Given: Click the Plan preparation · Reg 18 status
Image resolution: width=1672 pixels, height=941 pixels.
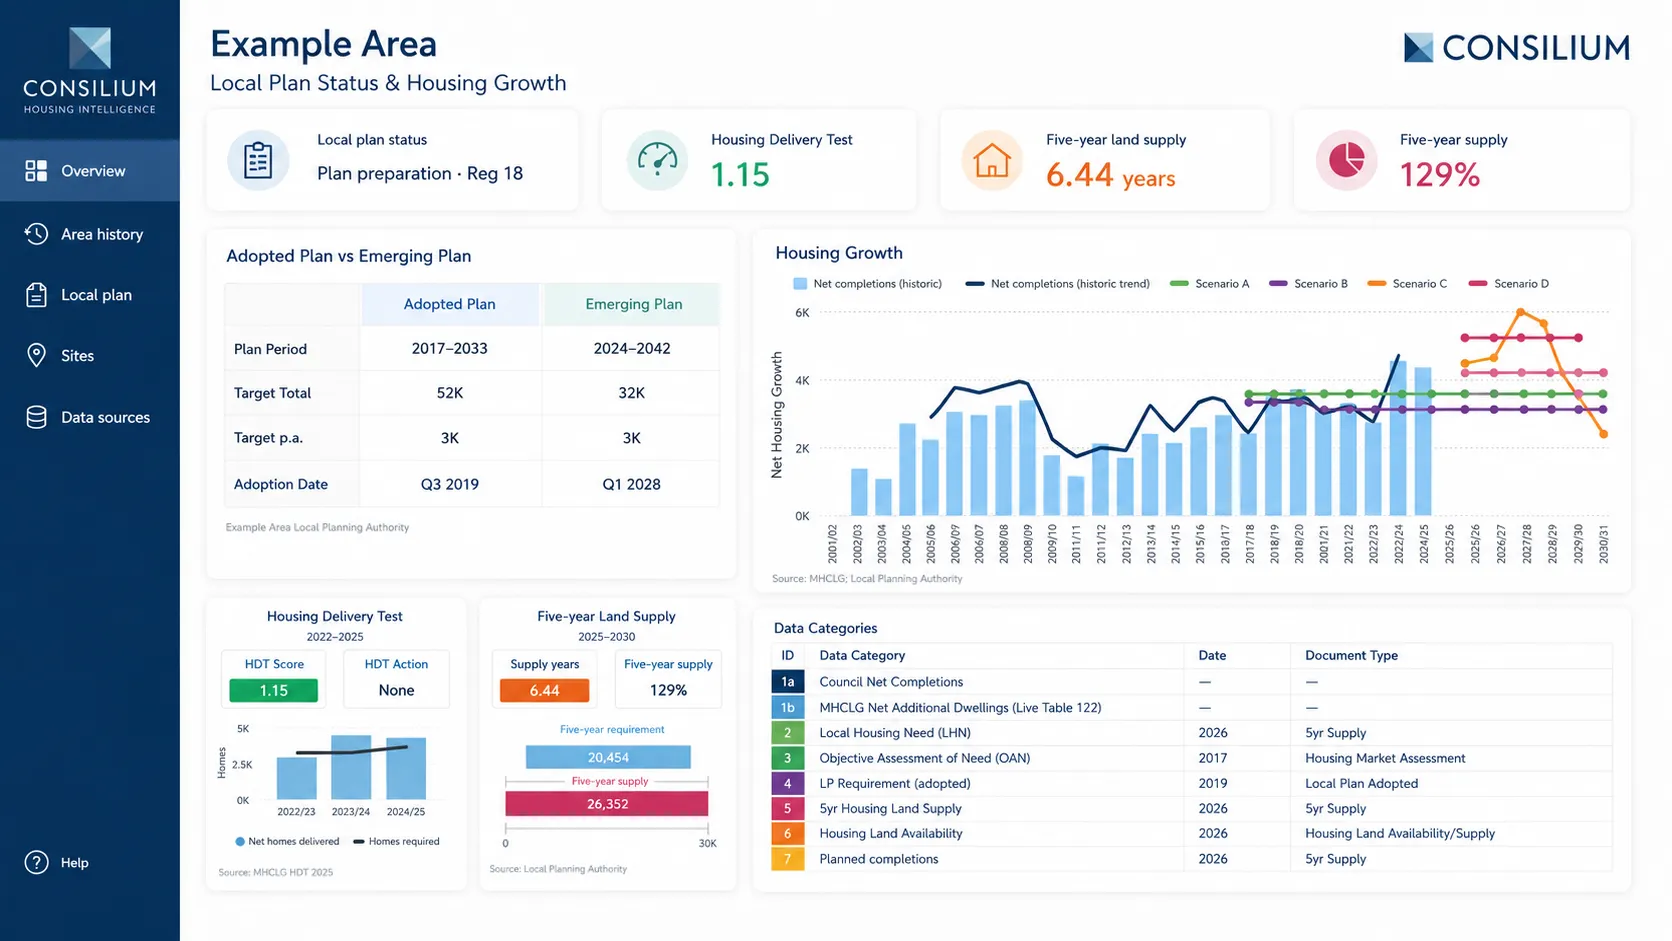Looking at the screenshot, I should pyautogui.click(x=420, y=173).
